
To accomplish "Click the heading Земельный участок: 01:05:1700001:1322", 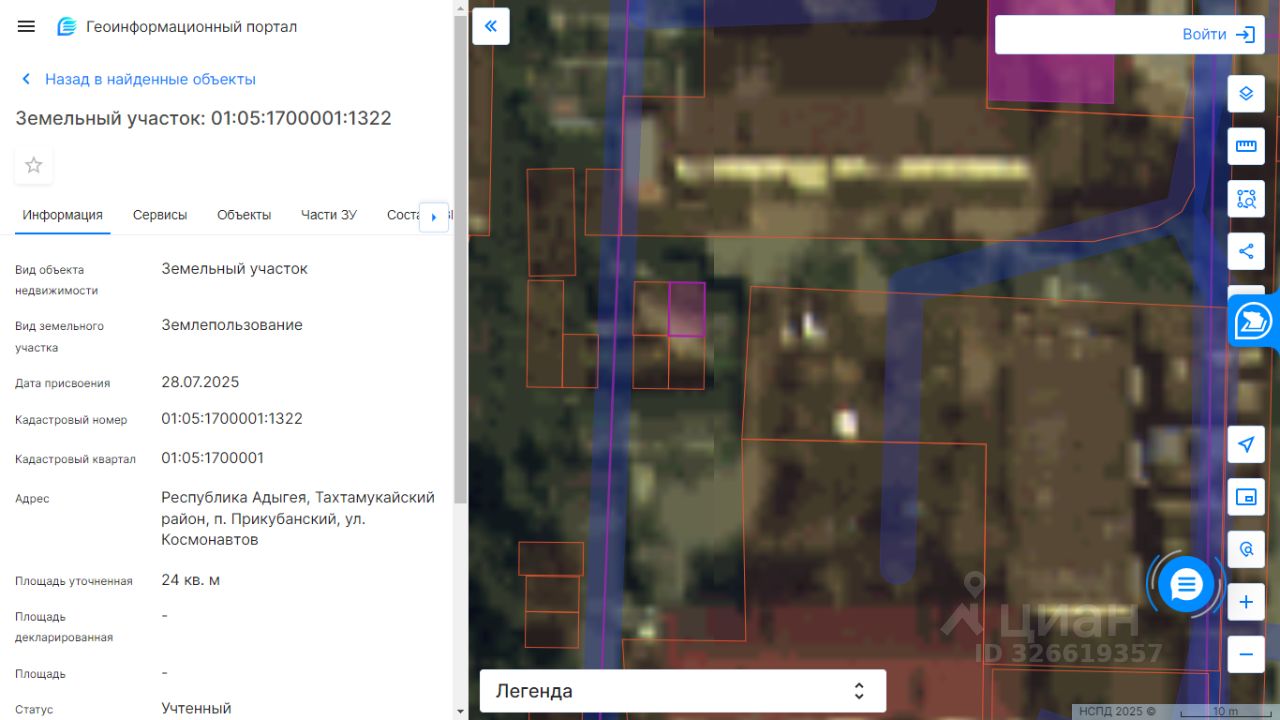I will 203,118.
